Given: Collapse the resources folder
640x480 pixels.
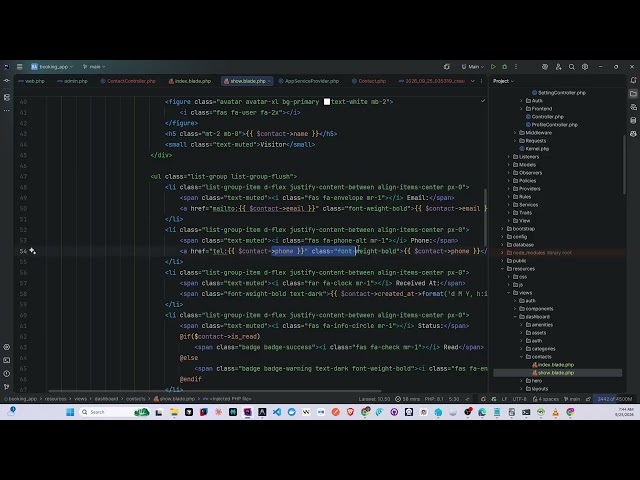Looking at the screenshot, I should click(502, 269).
